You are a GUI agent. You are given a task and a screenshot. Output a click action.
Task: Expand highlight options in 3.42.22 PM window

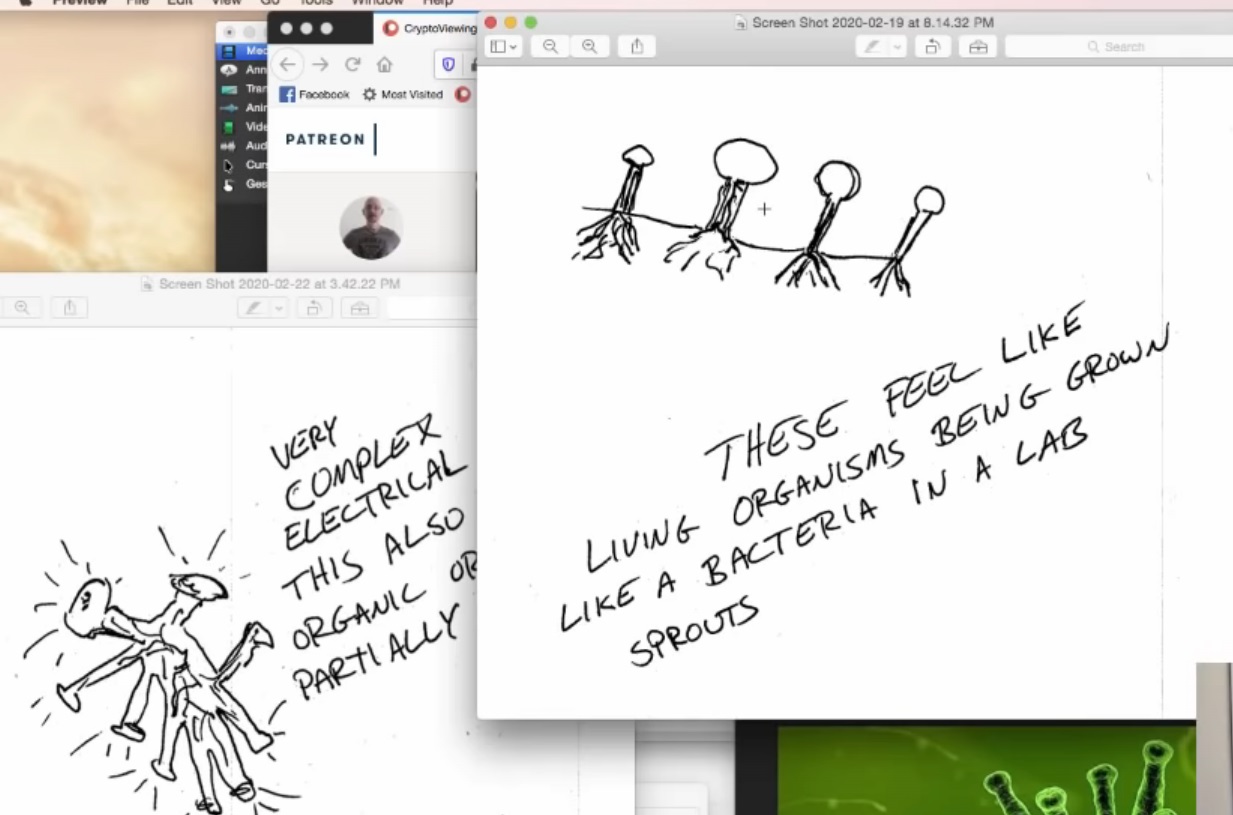[279, 309]
